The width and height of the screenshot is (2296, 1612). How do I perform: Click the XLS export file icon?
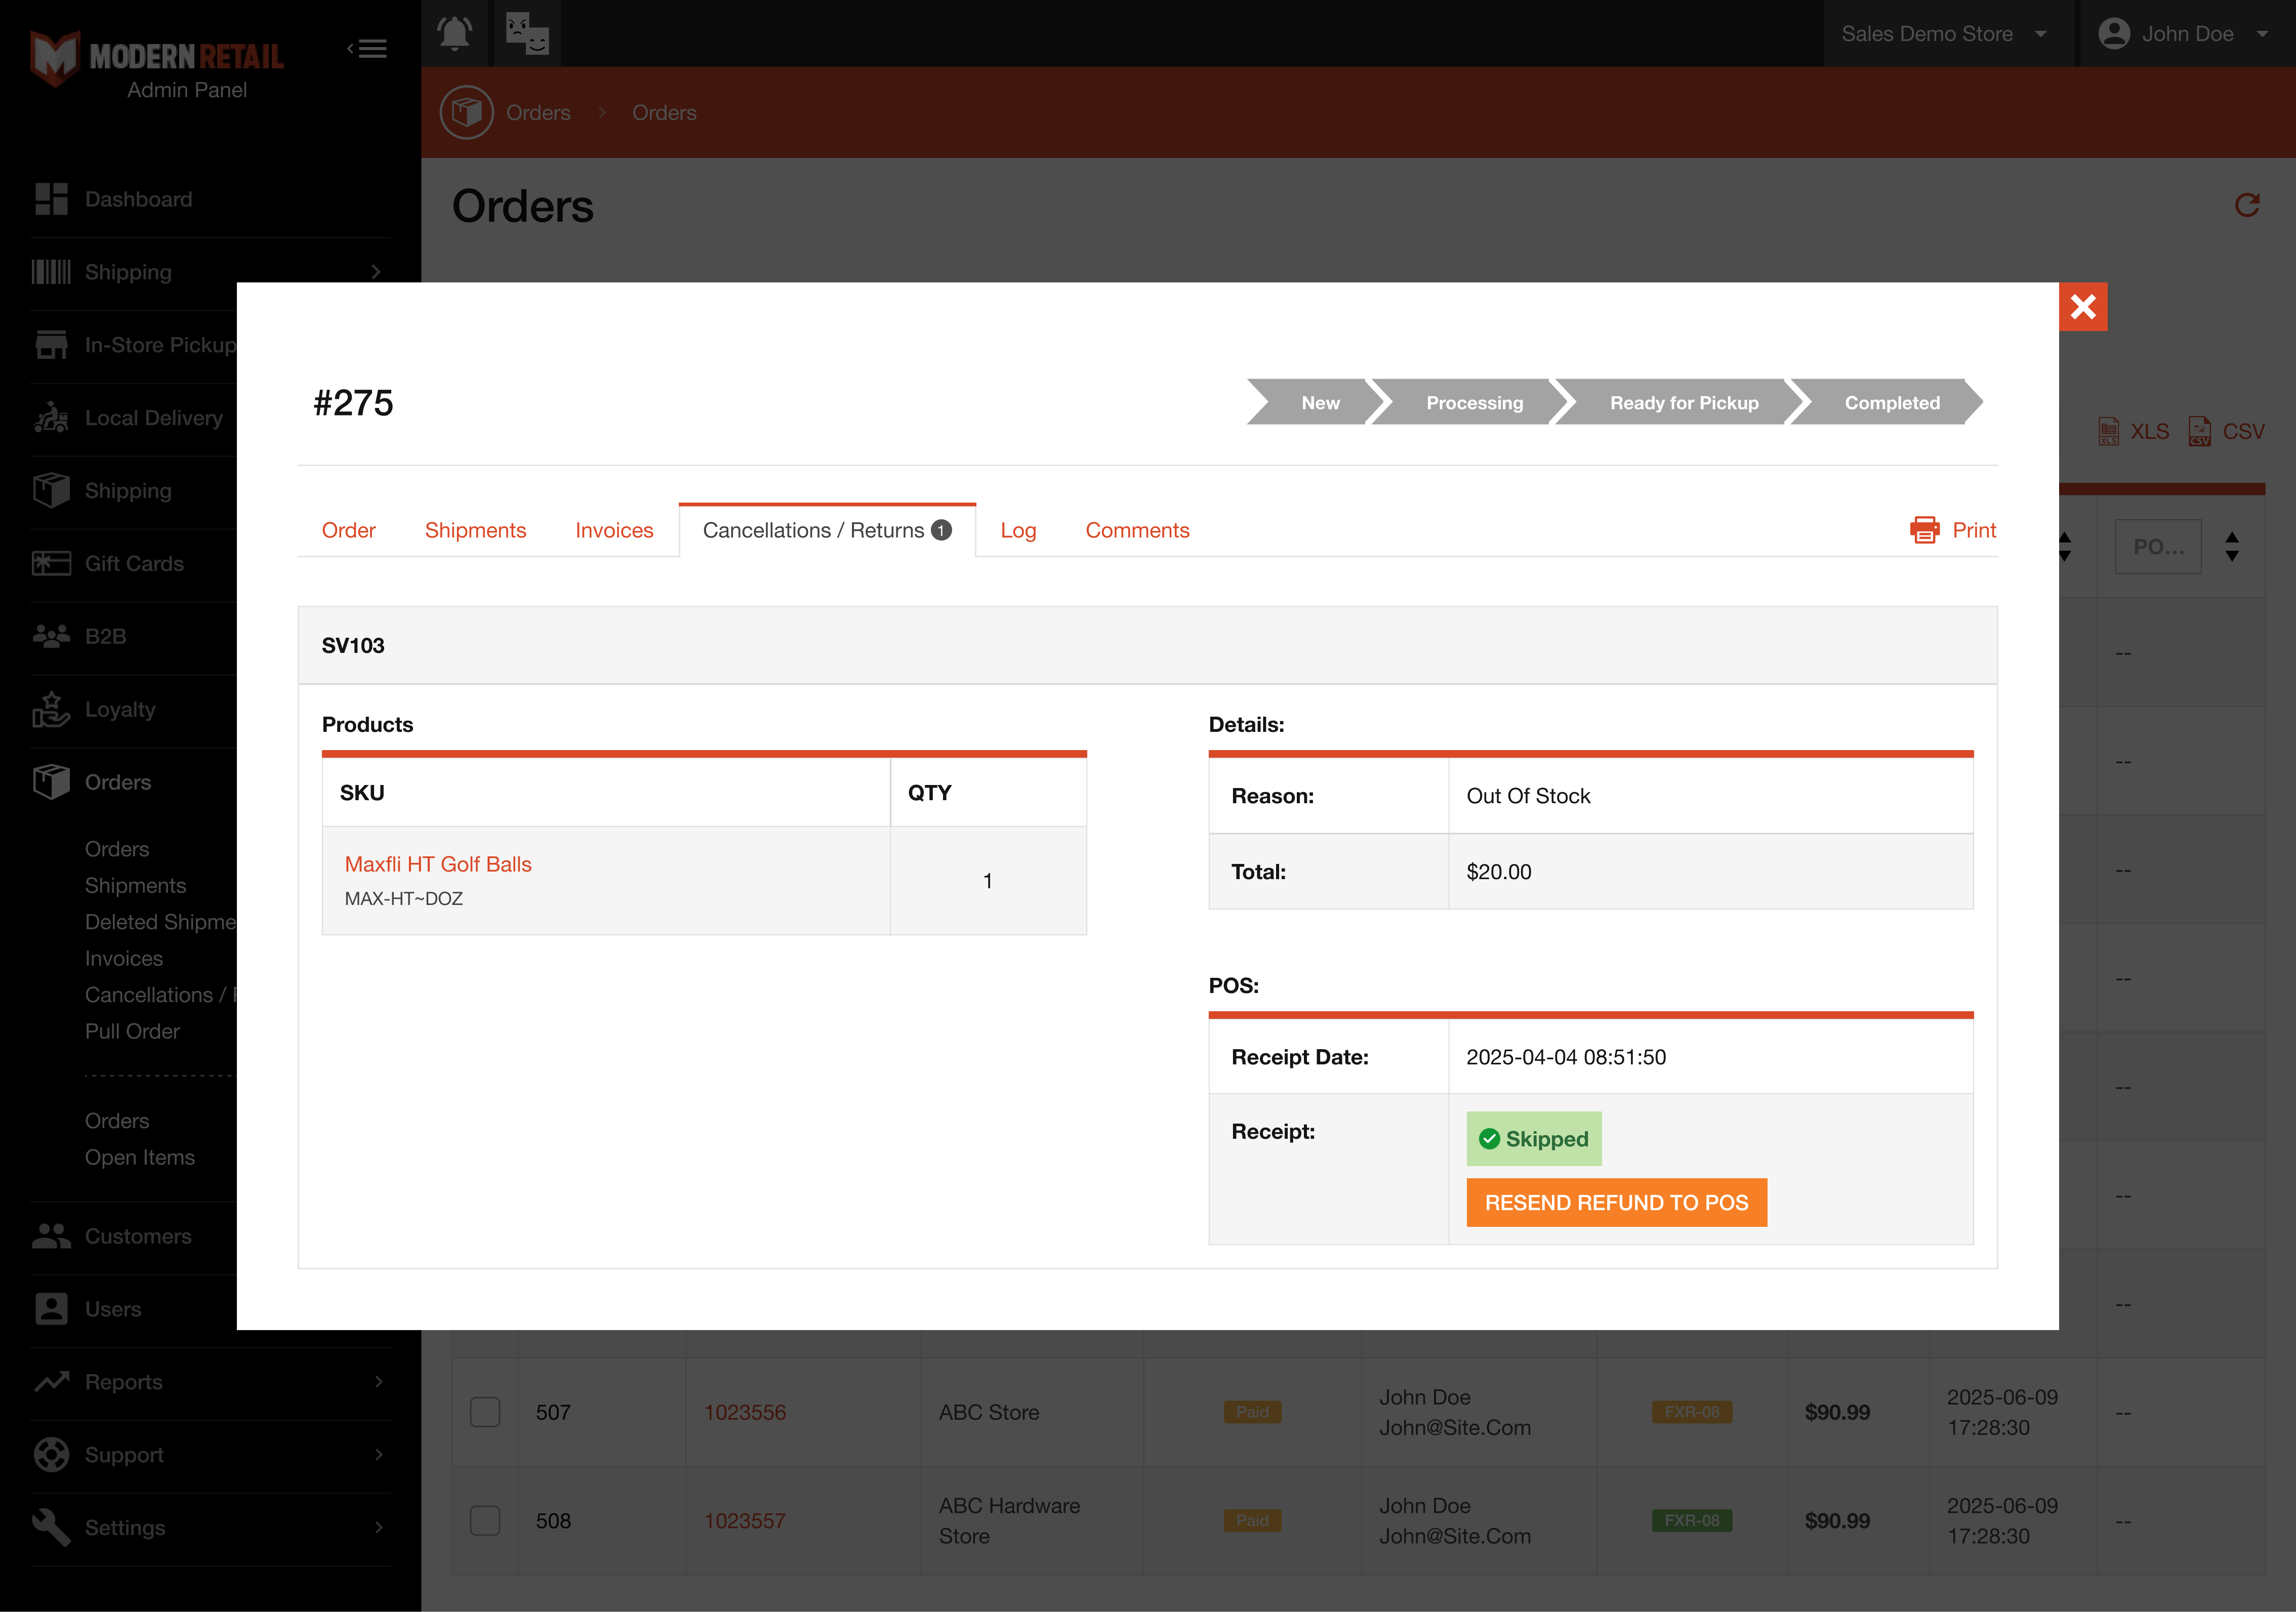(x=2109, y=431)
